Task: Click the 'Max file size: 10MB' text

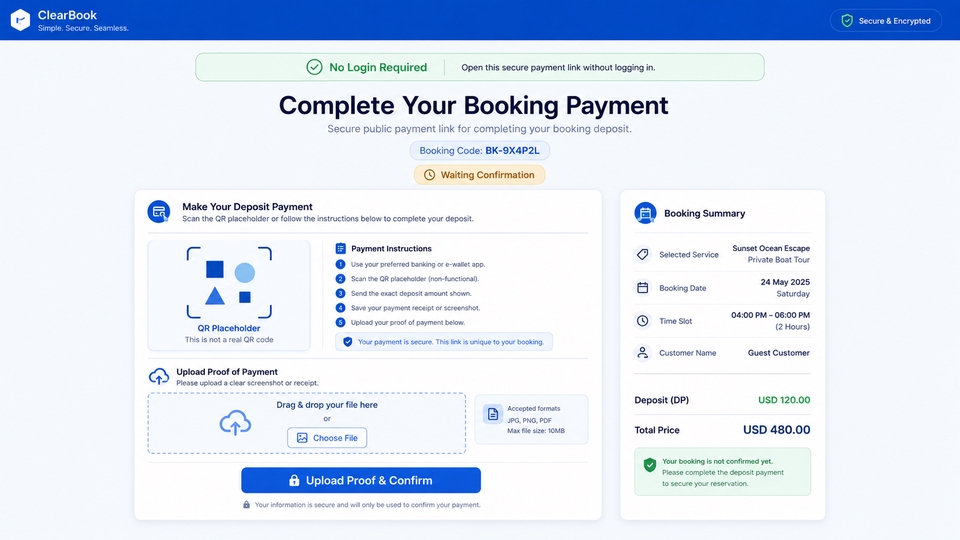Action: click(536, 431)
